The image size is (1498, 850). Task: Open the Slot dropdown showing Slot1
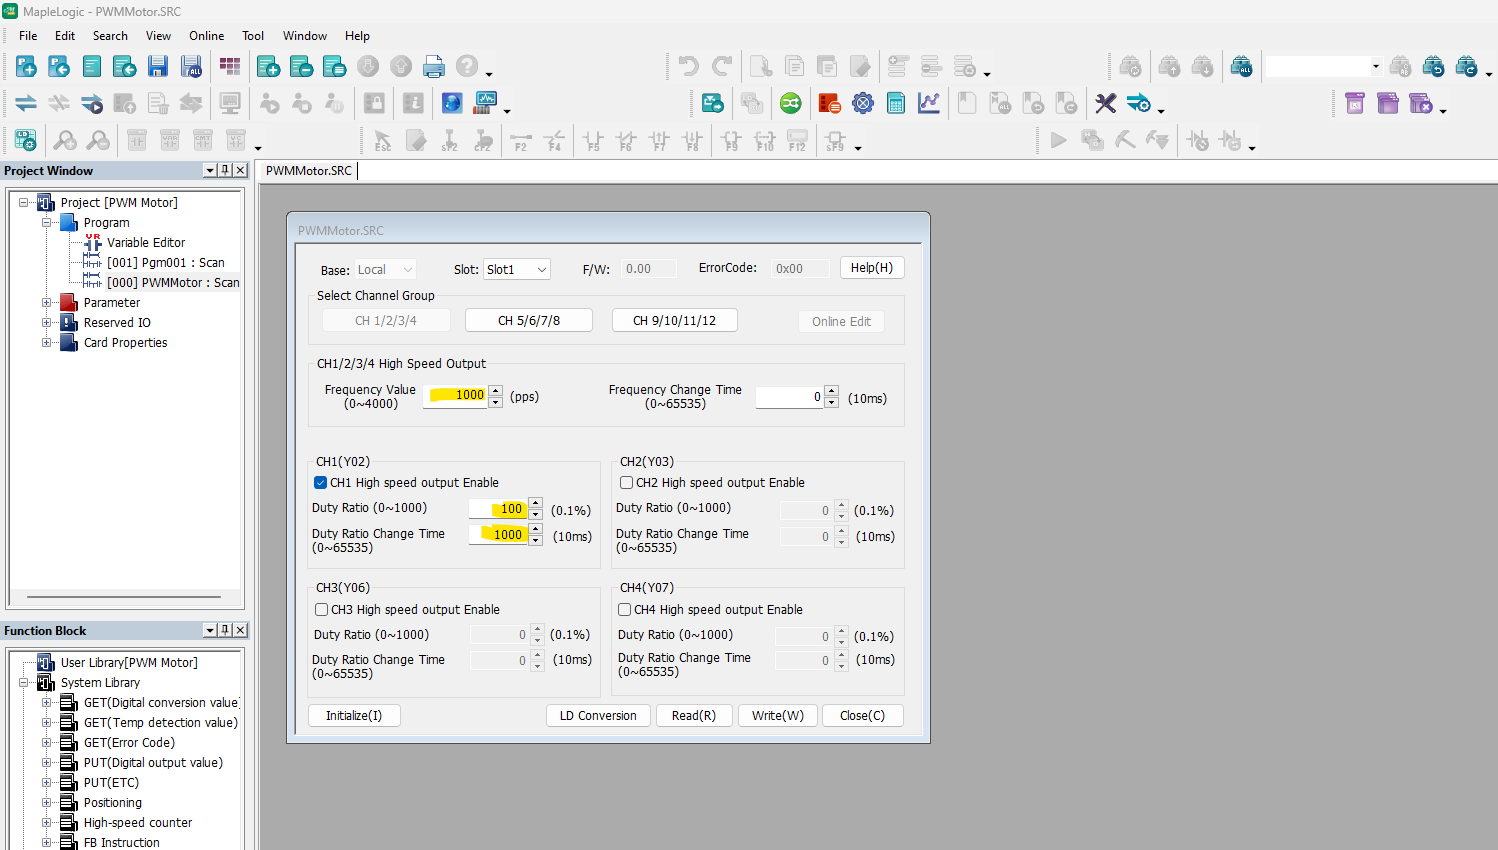coord(516,269)
